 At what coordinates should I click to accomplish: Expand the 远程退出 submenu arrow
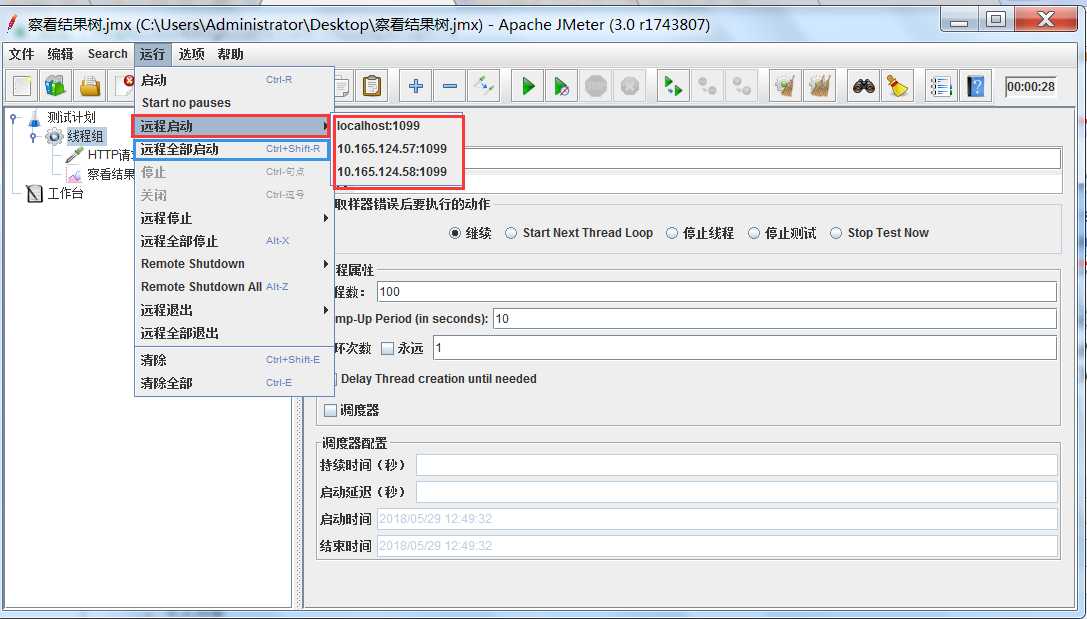325,310
